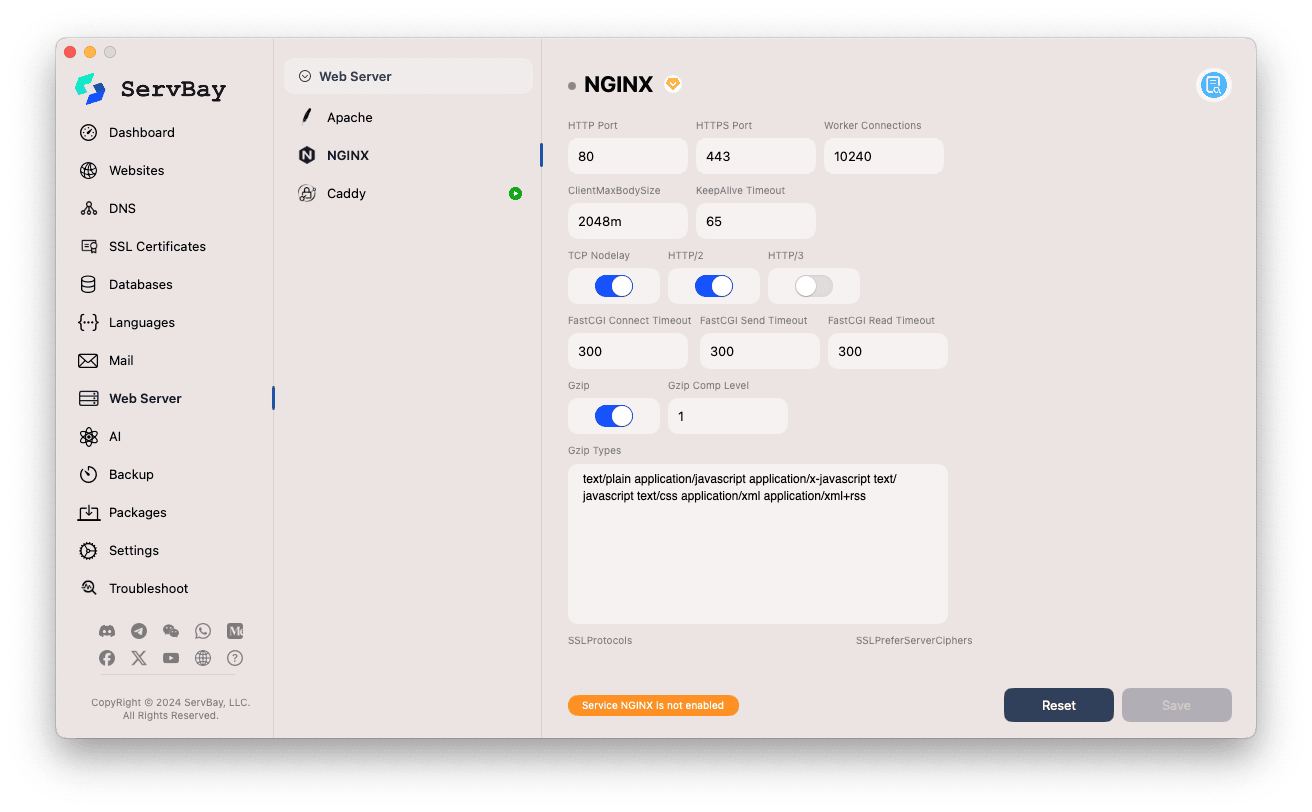This screenshot has height=812, width=1312.
Task: Click the Reset button
Action: pos(1058,705)
